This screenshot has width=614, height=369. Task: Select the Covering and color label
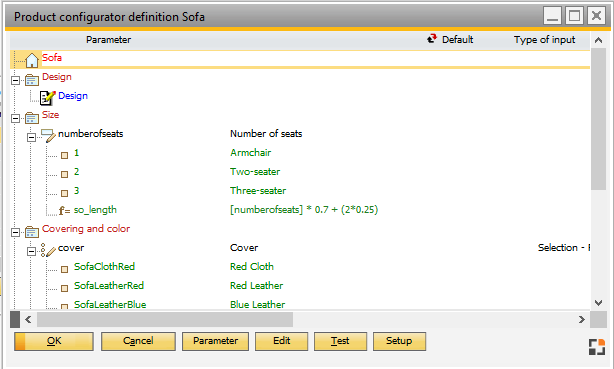point(86,229)
